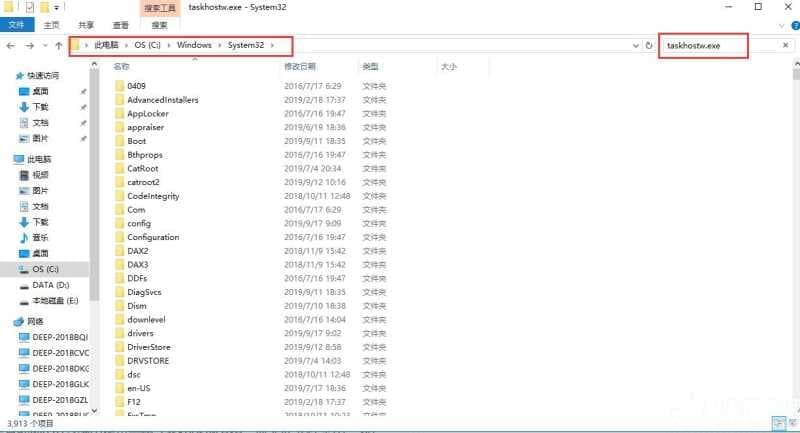Sort by the 修改日期 column header
The height and width of the screenshot is (433, 800).
[x=300, y=66]
